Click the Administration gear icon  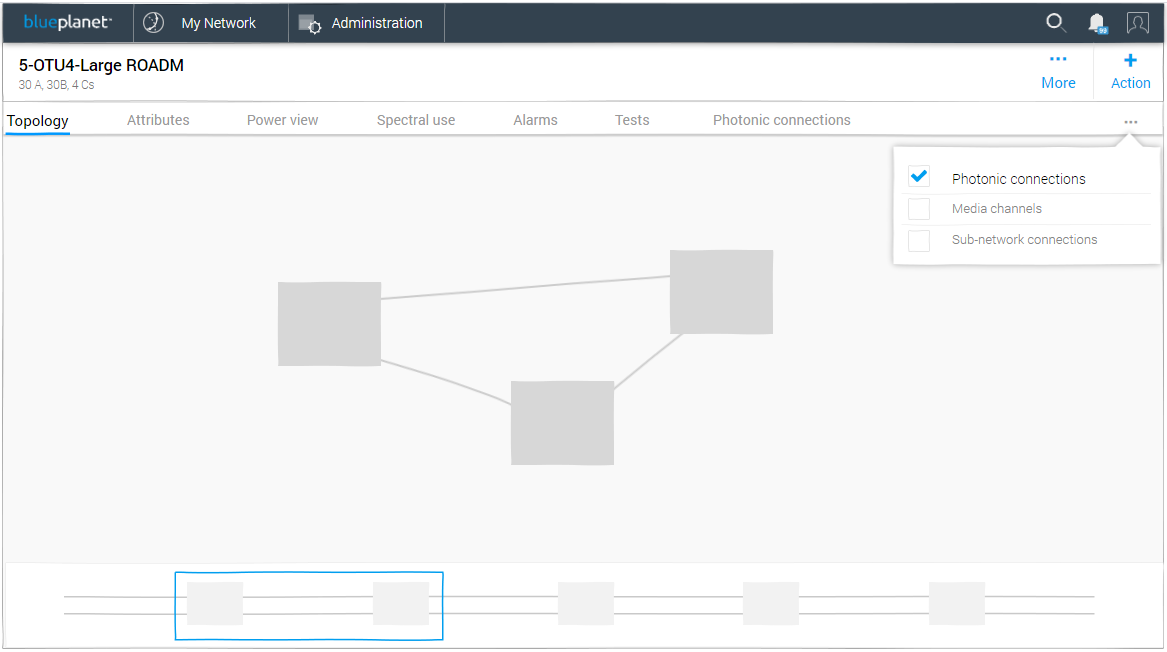point(310,24)
